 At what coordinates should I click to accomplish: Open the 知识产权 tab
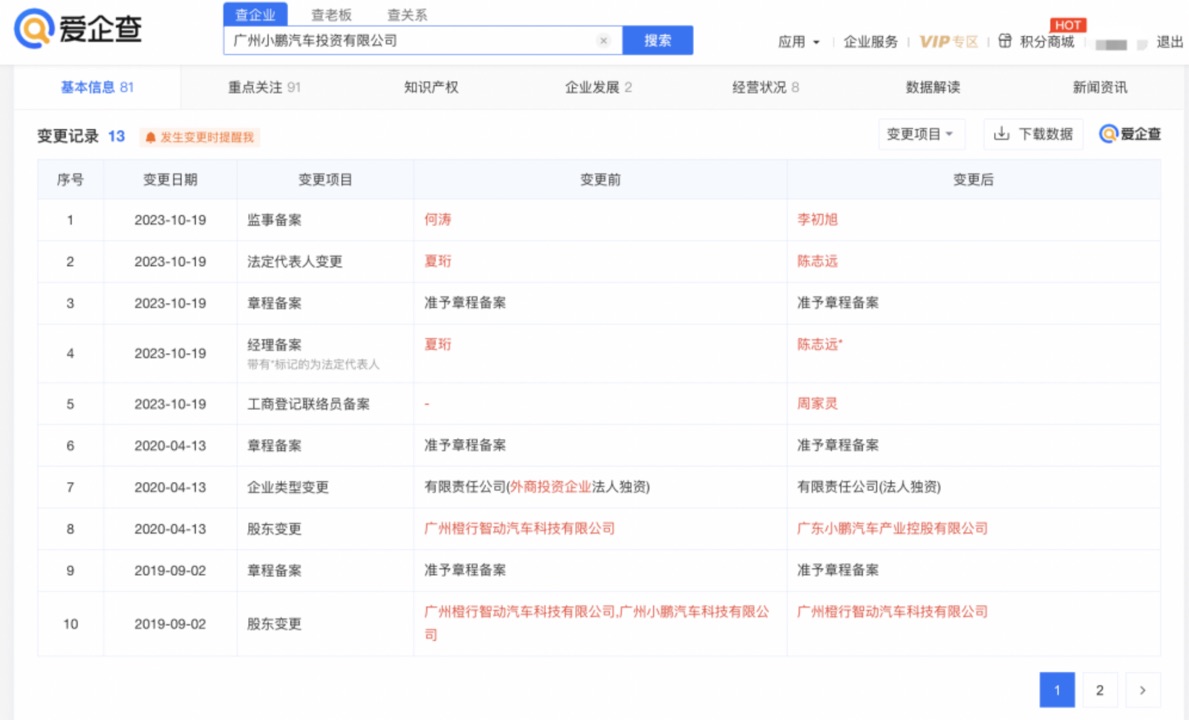click(x=431, y=87)
